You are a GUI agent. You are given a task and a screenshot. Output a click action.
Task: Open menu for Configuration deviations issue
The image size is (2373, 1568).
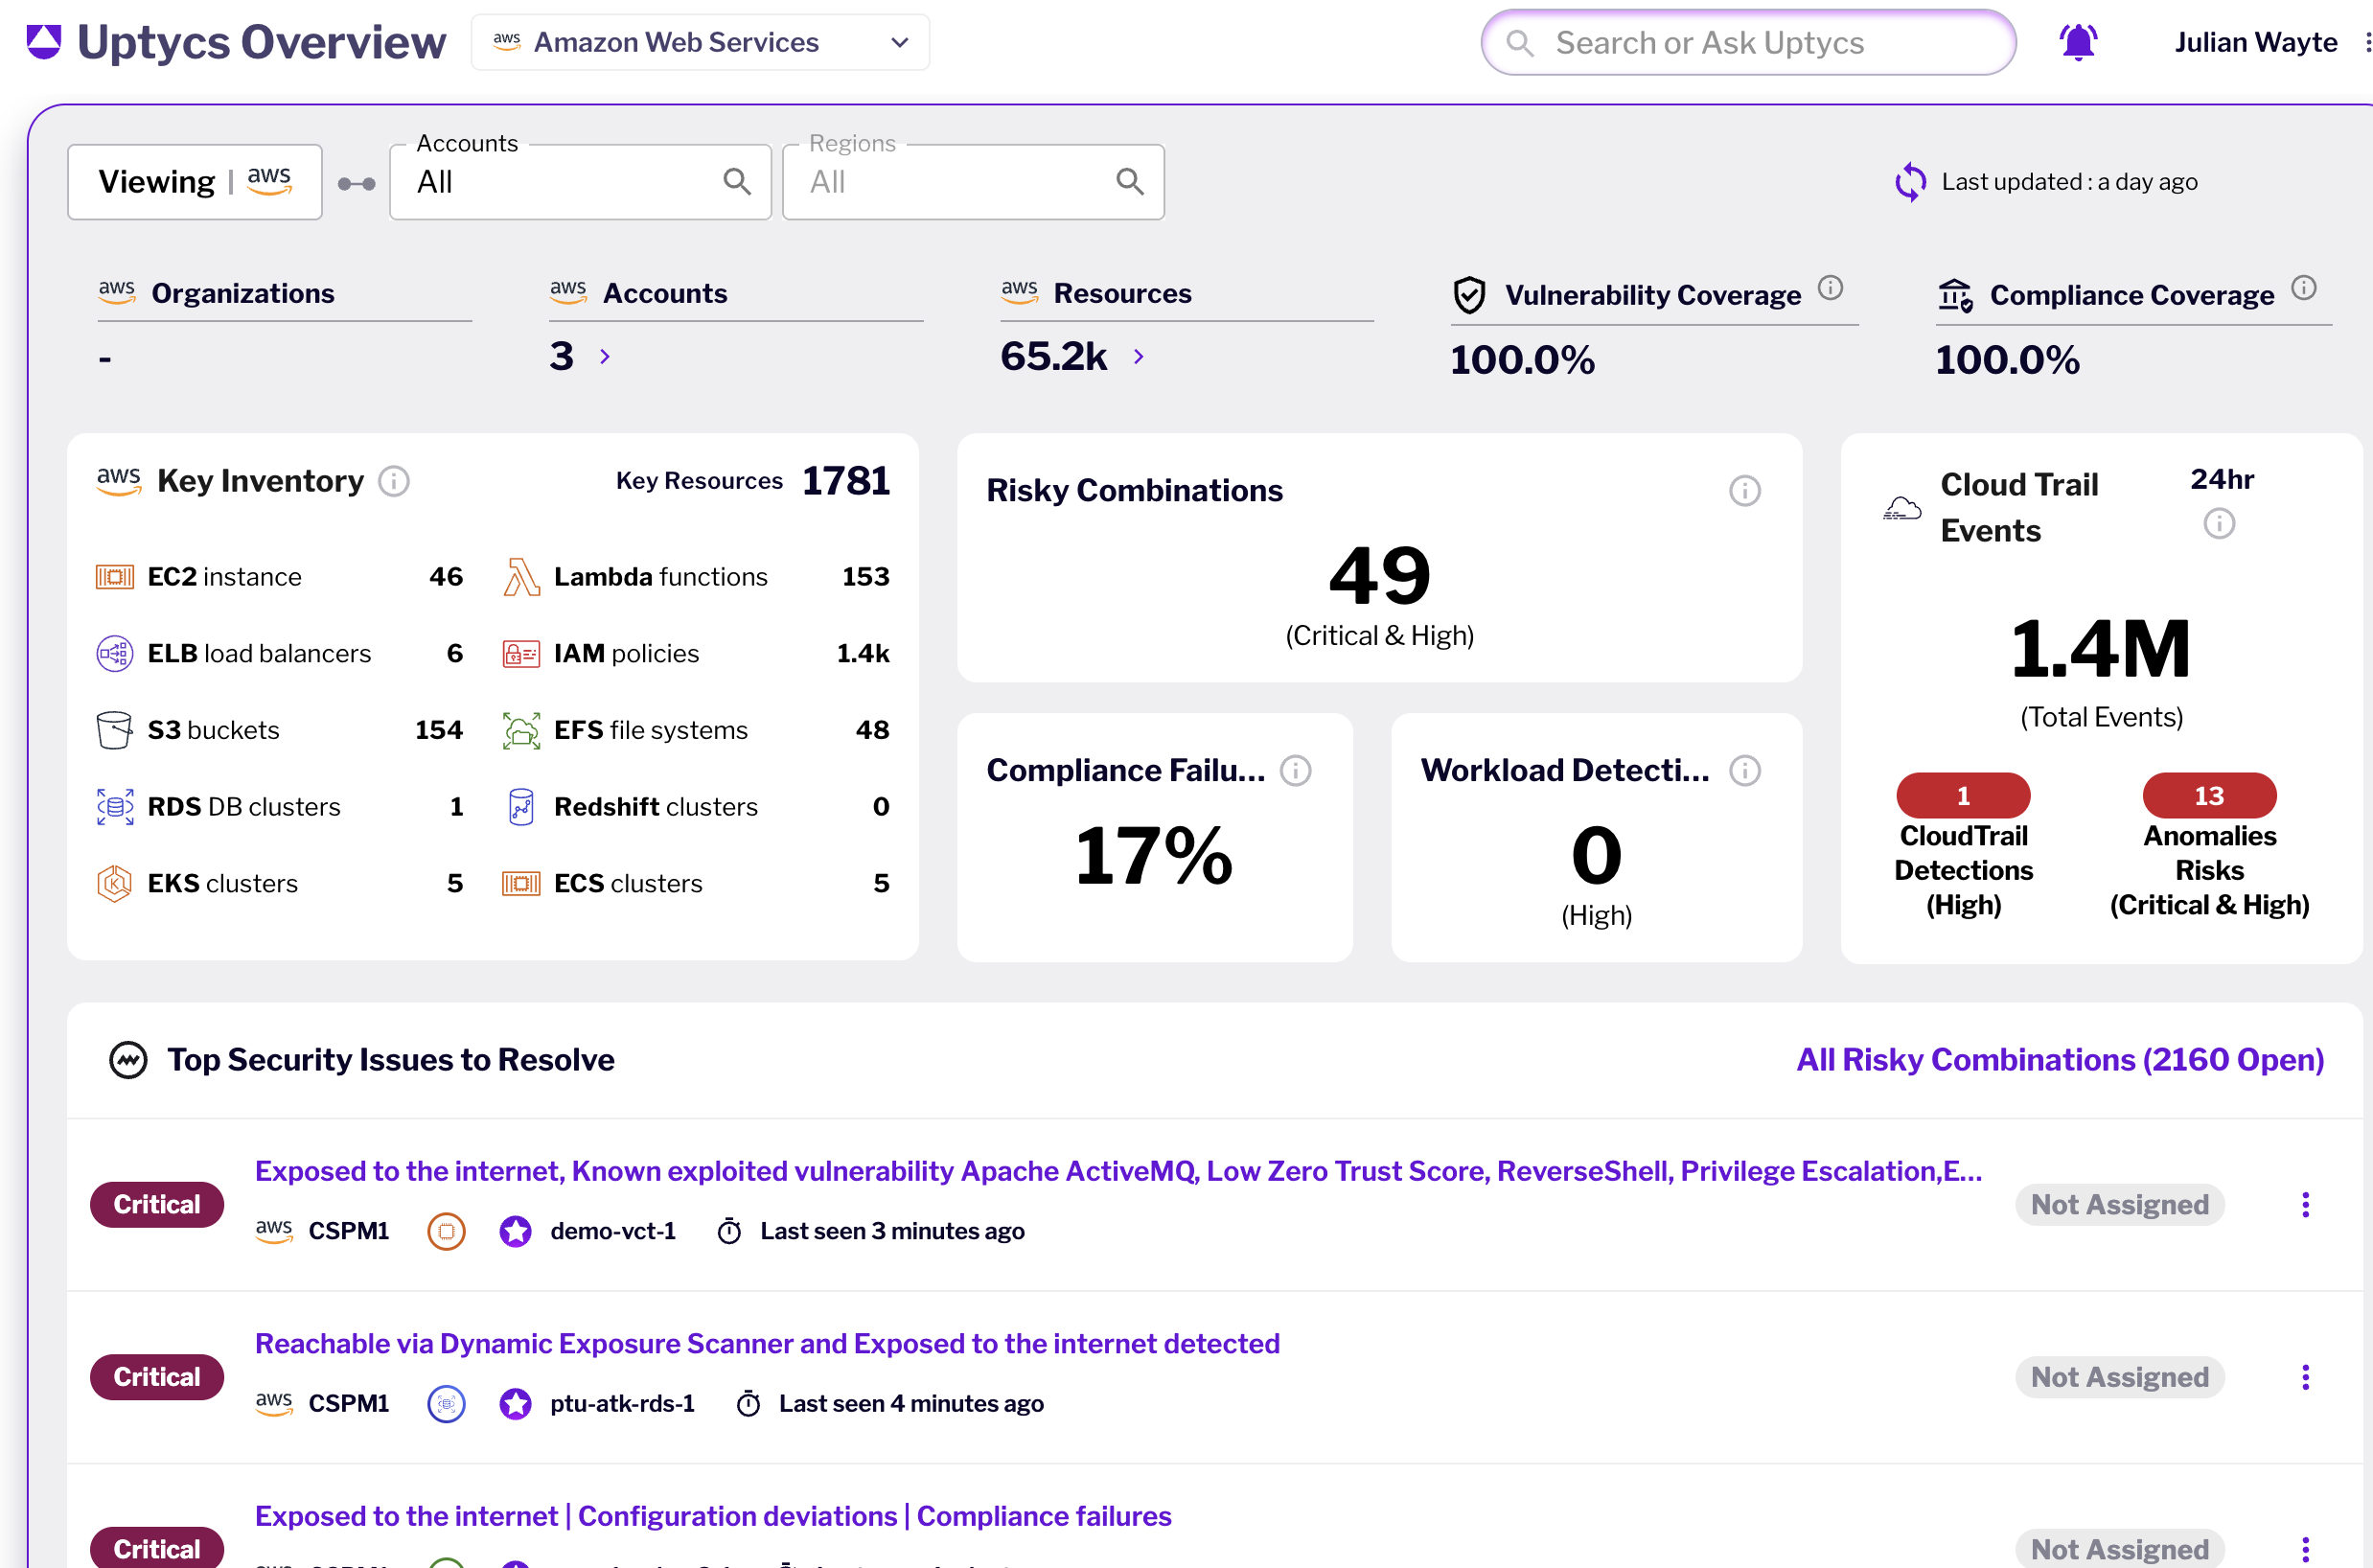(x=2306, y=1550)
